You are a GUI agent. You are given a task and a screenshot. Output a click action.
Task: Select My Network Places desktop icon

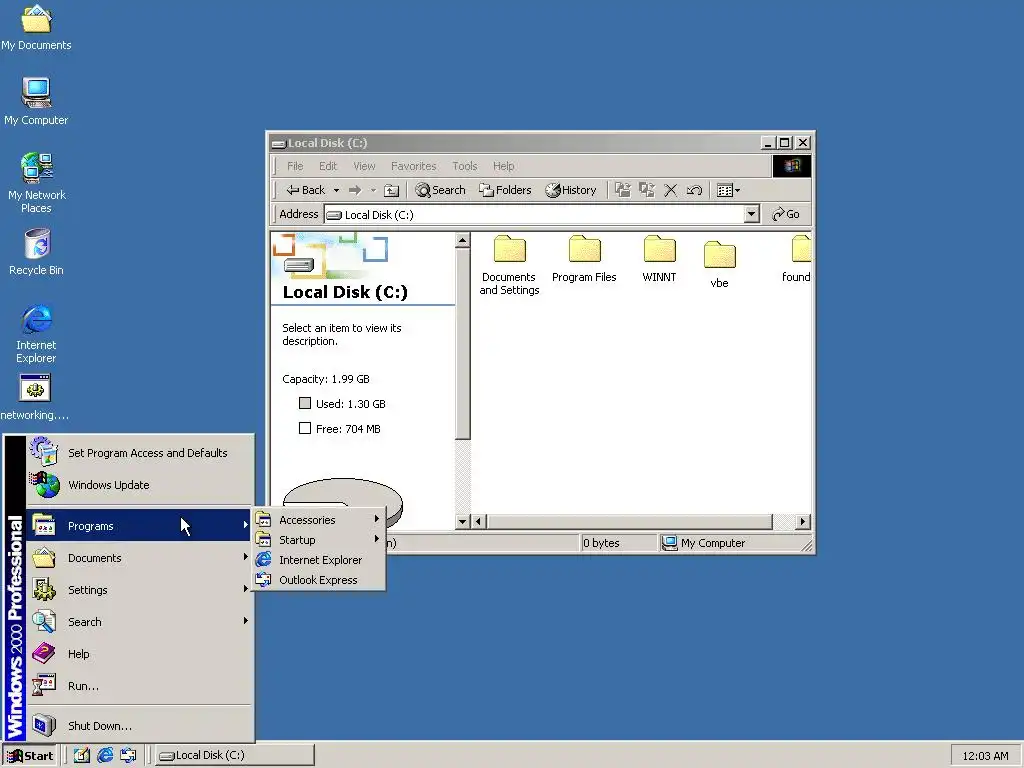coord(36,183)
